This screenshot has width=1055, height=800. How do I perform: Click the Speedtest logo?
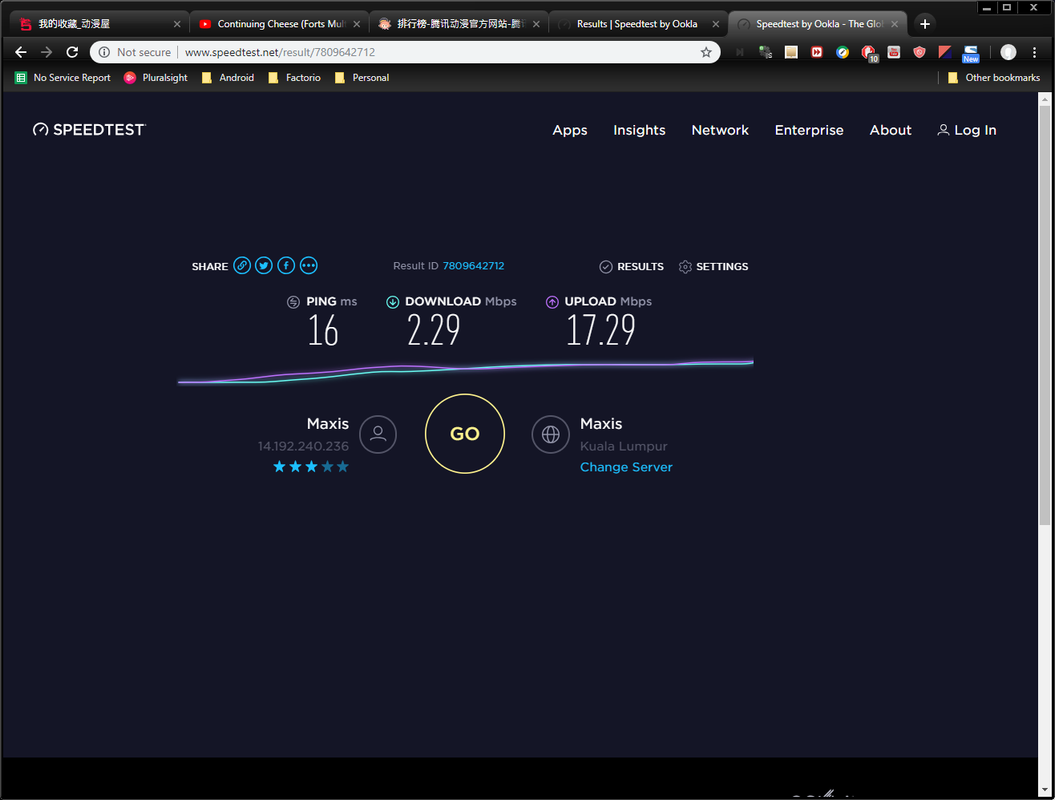(89, 130)
